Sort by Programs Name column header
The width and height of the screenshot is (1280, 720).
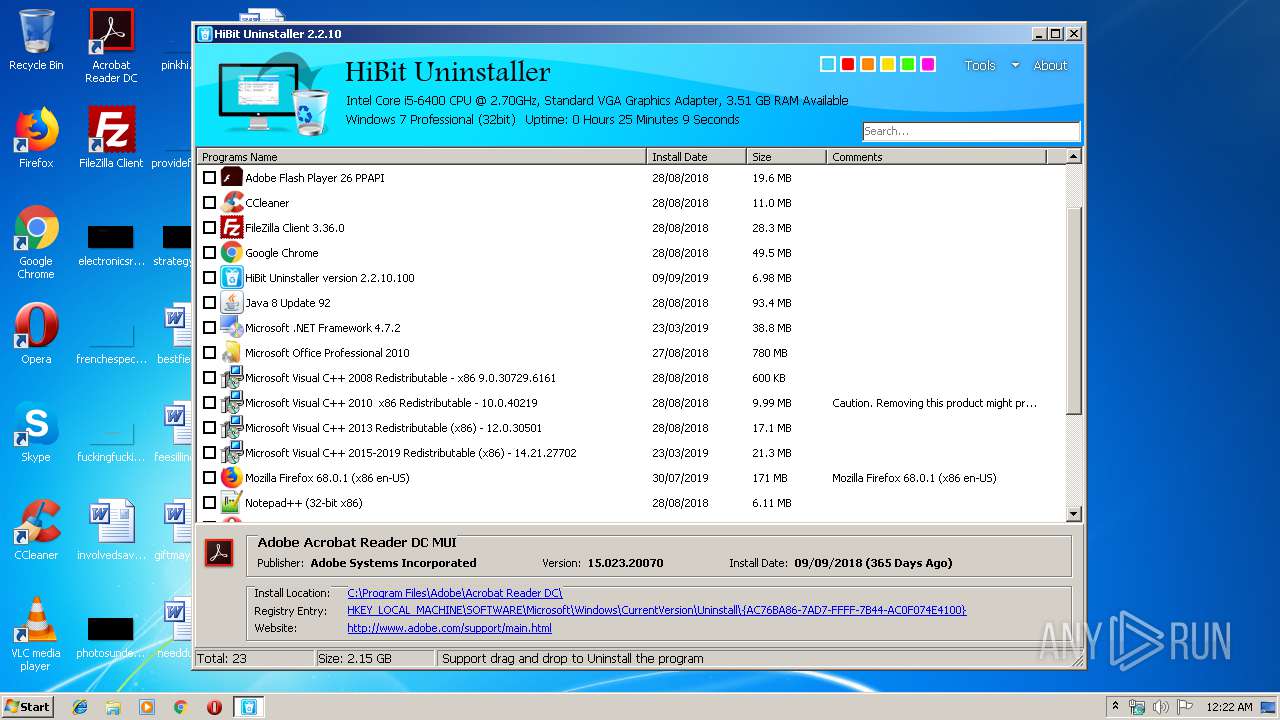click(422, 157)
